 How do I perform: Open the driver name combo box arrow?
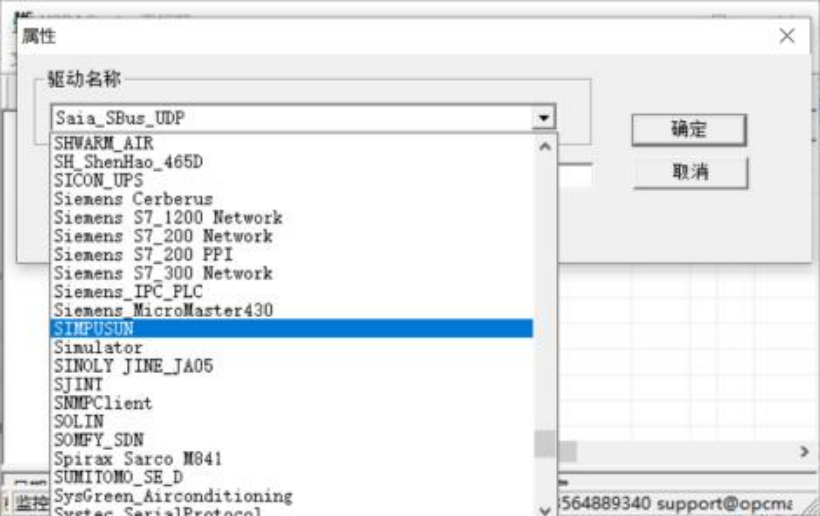tap(543, 118)
